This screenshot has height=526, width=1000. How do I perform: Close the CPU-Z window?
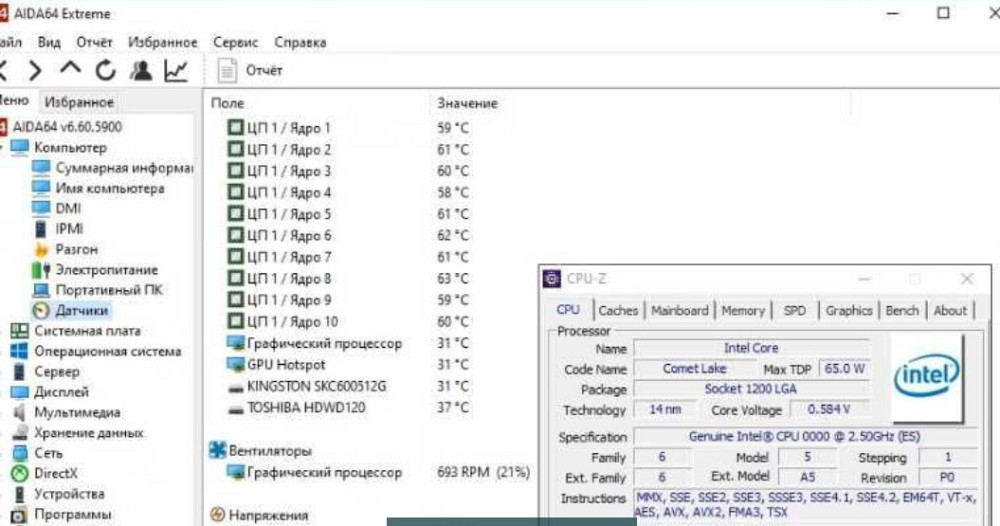point(967,279)
